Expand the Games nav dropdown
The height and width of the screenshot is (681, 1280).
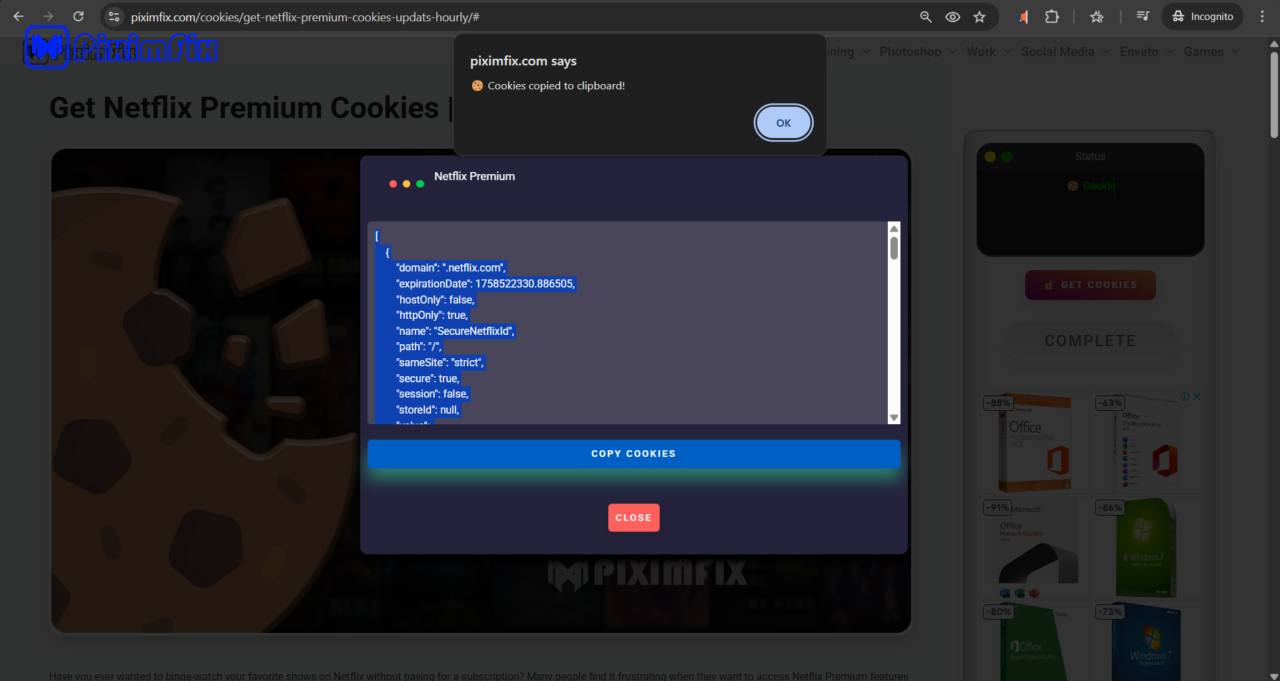[x=1211, y=52]
